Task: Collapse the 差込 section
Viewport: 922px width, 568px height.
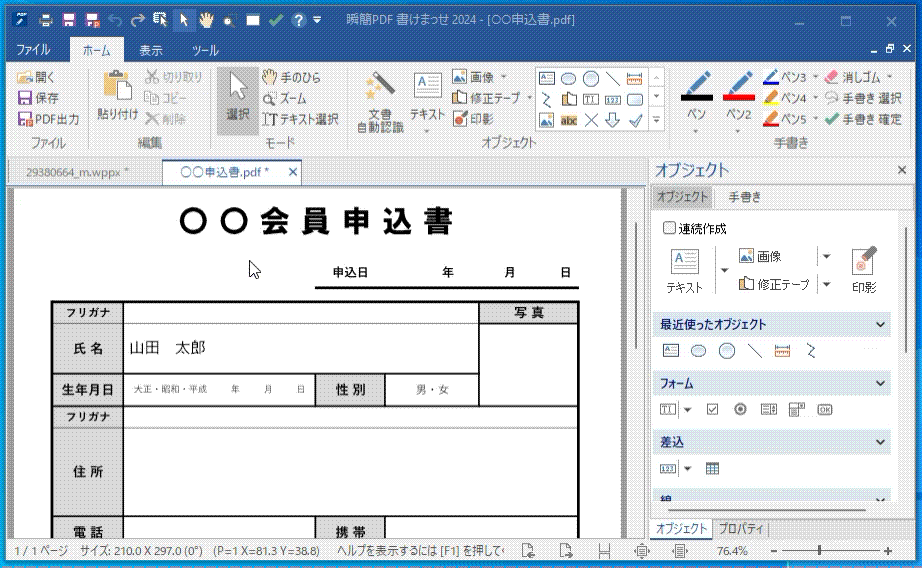Action: coord(880,442)
